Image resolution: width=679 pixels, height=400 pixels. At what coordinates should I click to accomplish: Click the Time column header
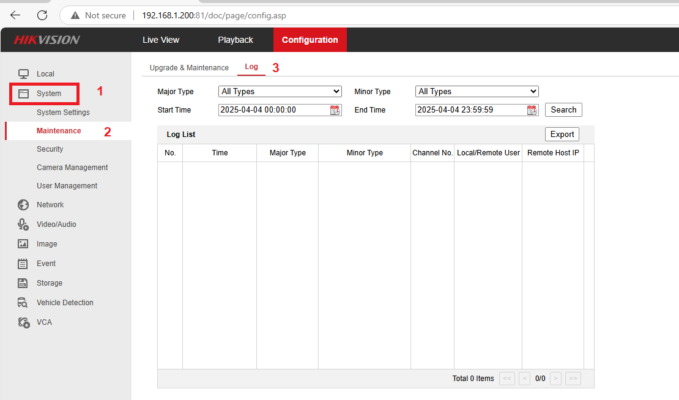click(220, 153)
